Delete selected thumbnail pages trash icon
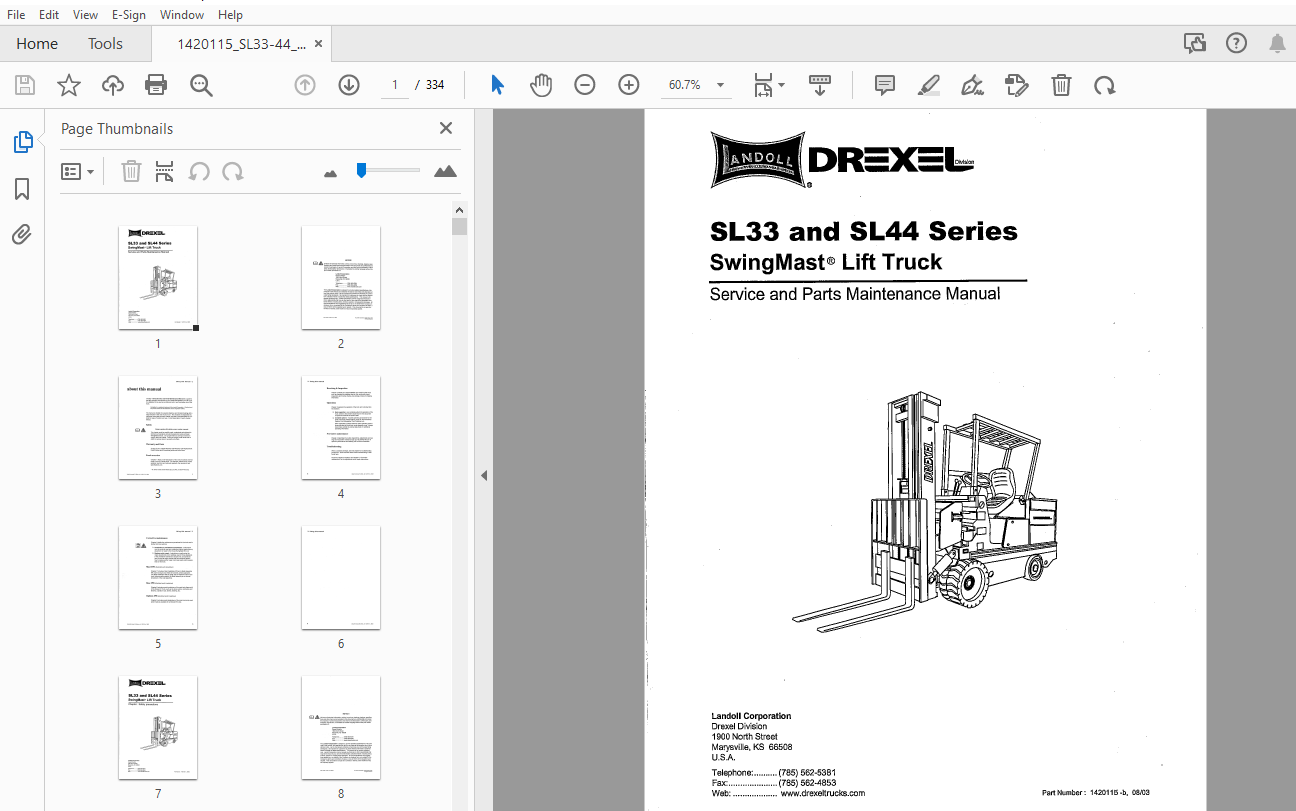 [x=131, y=171]
